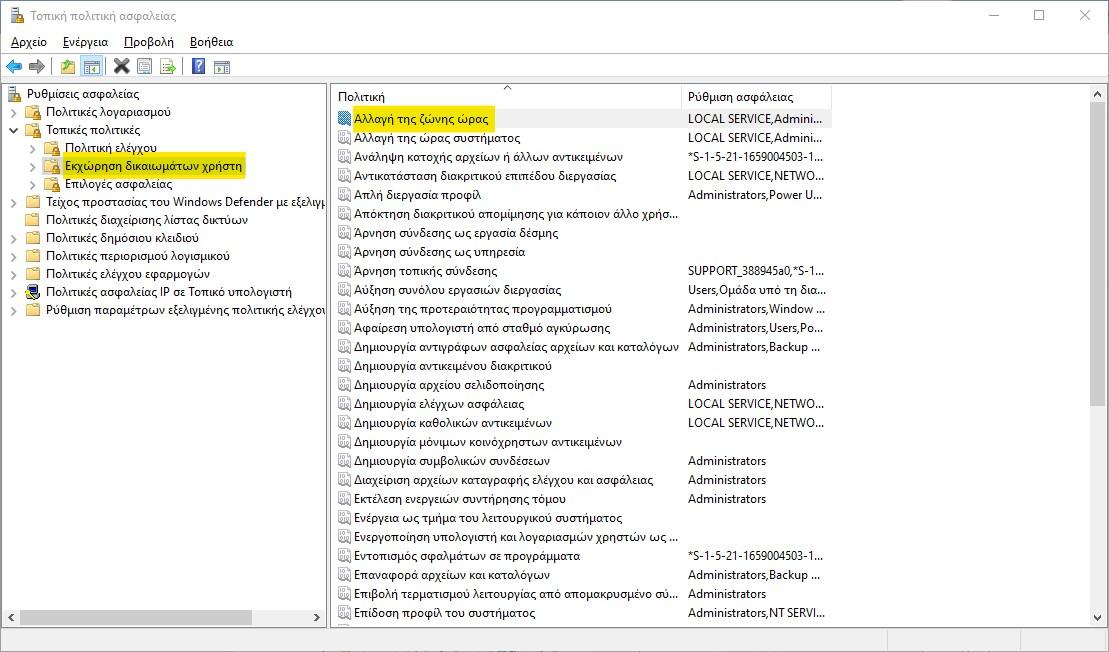
Task: Click the down arrow of the policy list scrollbar
Action: tap(1098, 617)
